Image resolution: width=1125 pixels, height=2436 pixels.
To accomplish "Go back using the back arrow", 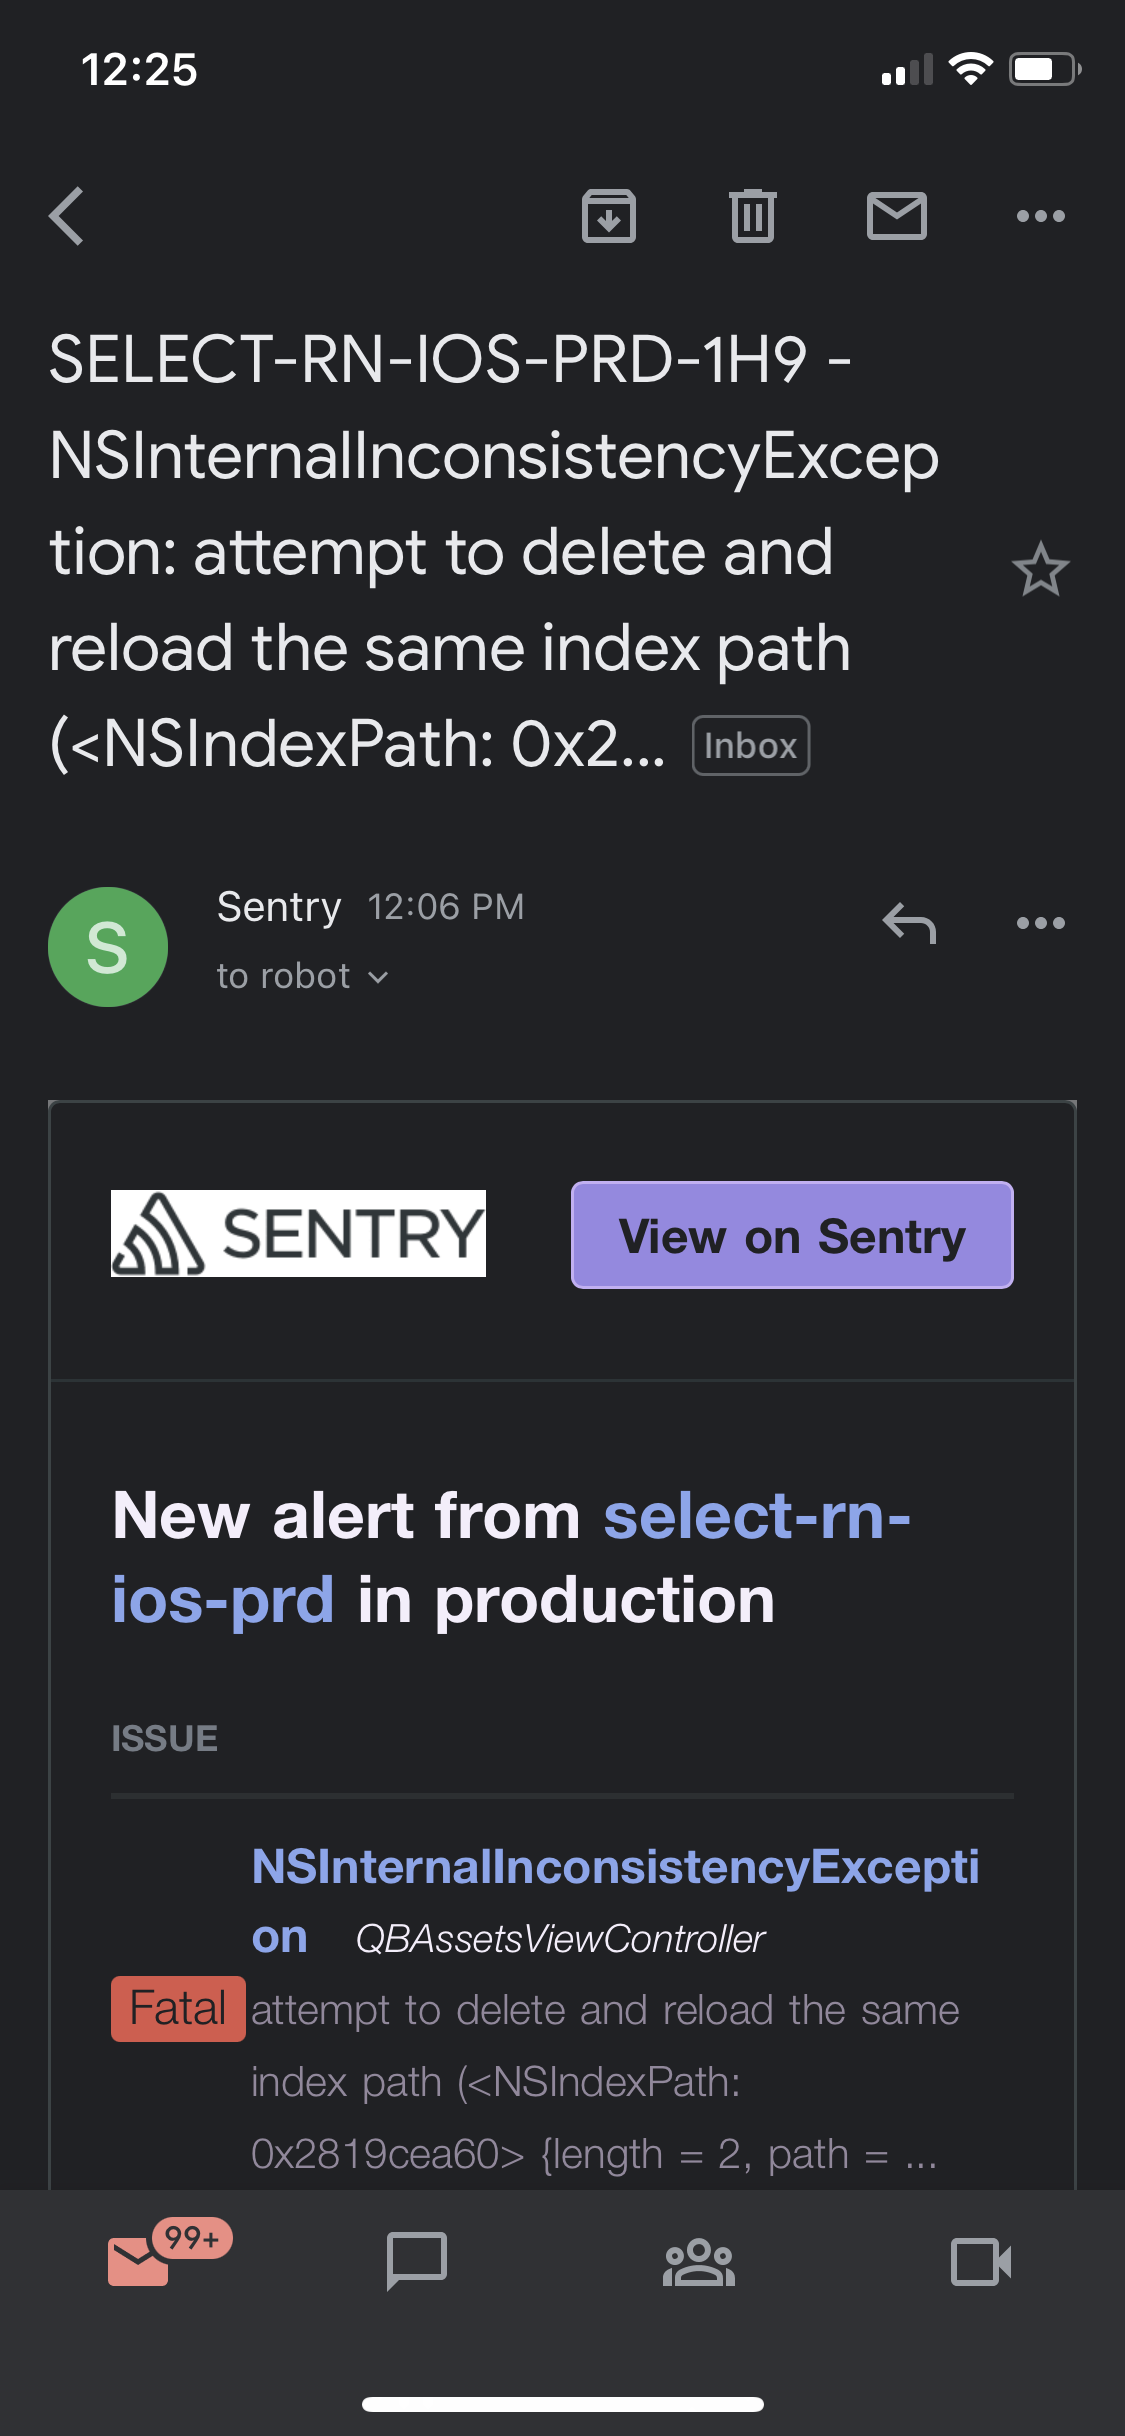I will (x=67, y=216).
